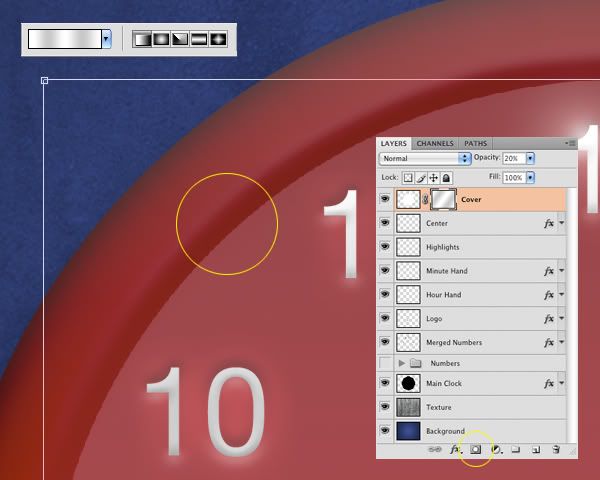Toggle visibility of the Main Clock layer

(385, 383)
